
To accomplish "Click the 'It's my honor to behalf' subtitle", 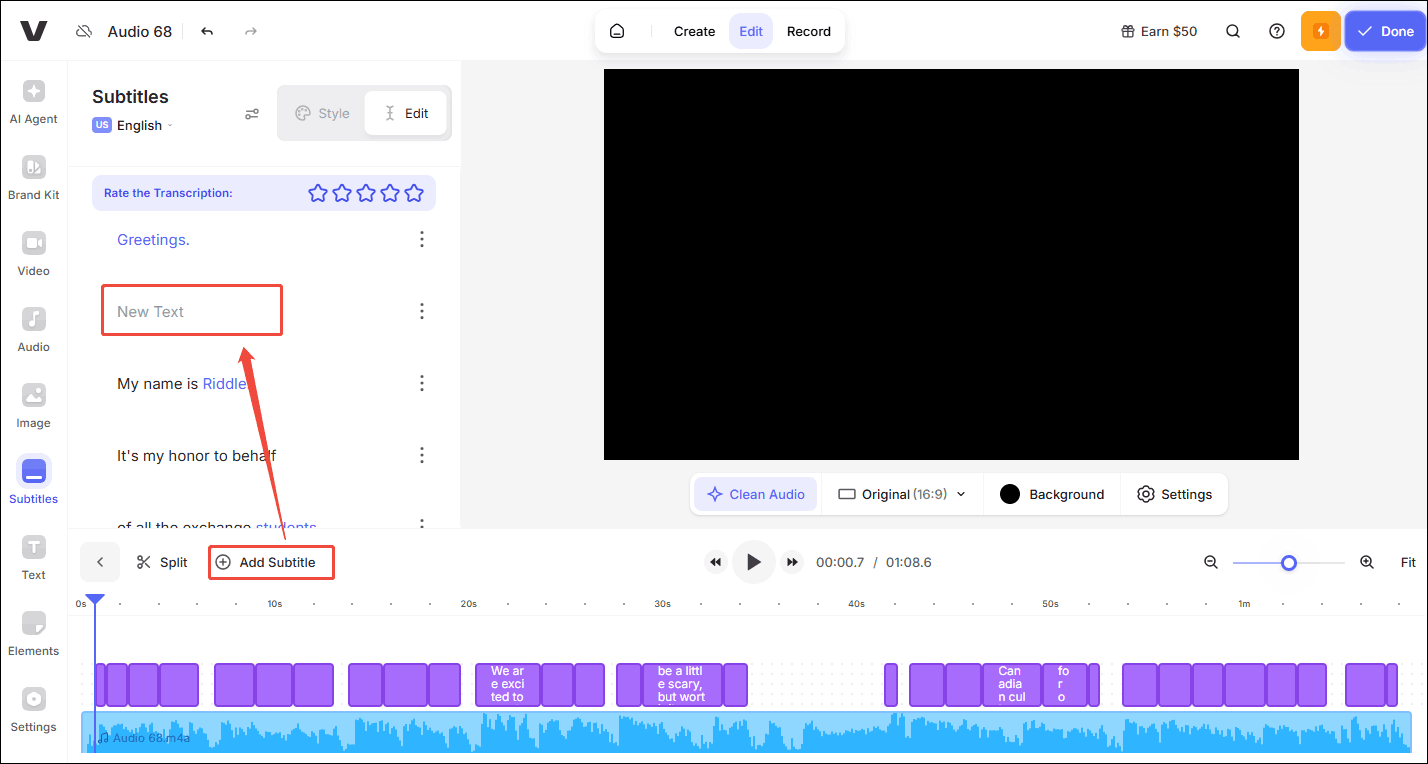I will pos(196,455).
